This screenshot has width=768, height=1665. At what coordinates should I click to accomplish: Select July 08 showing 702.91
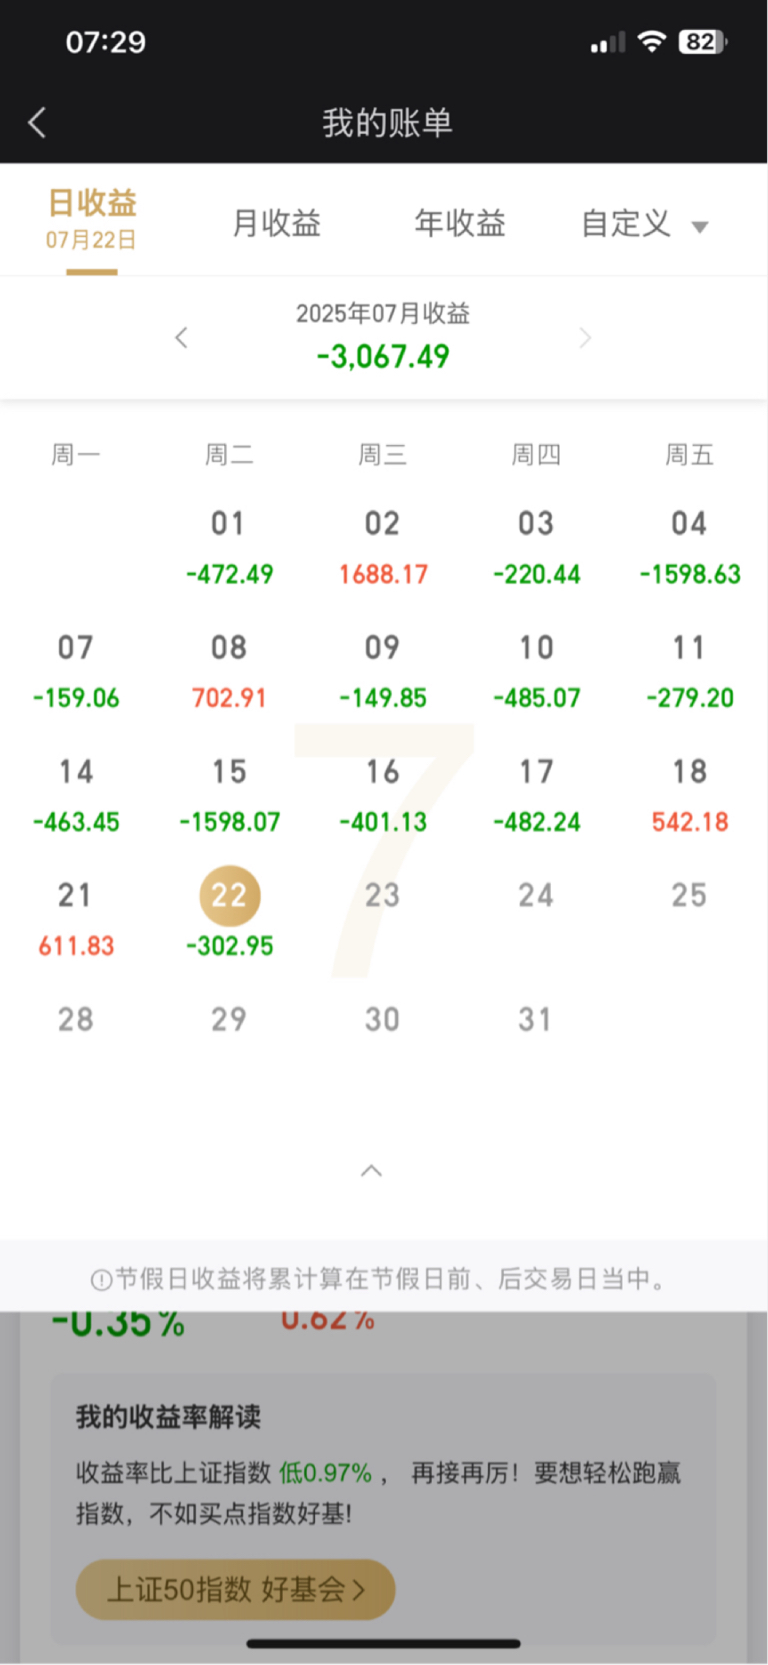(x=229, y=670)
